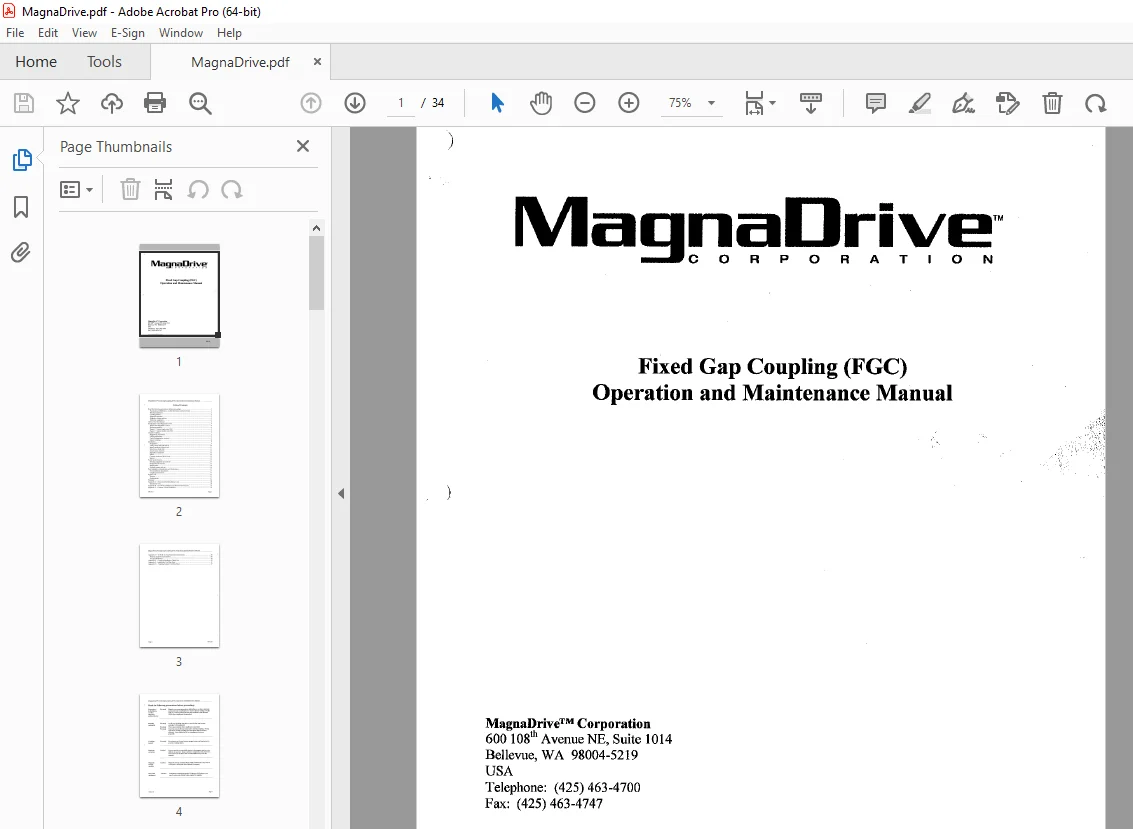Open the Edit menu

[x=48, y=33]
